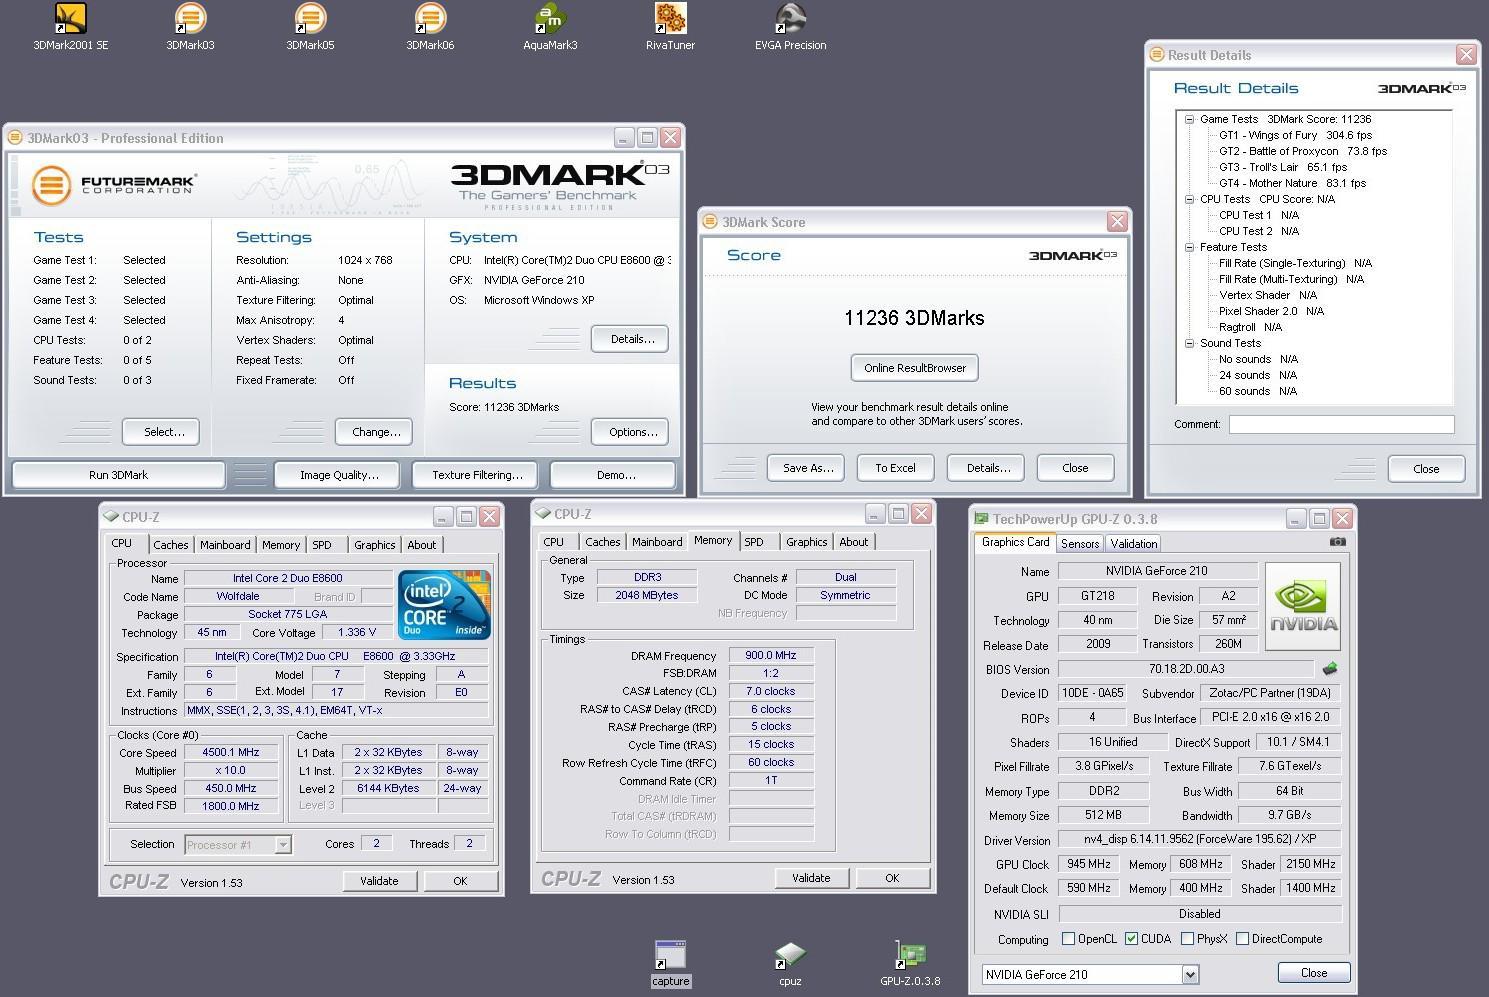Click the GPU-Z screenshot camera icon
Viewport: 1489px width, 997px height.
(1337, 542)
